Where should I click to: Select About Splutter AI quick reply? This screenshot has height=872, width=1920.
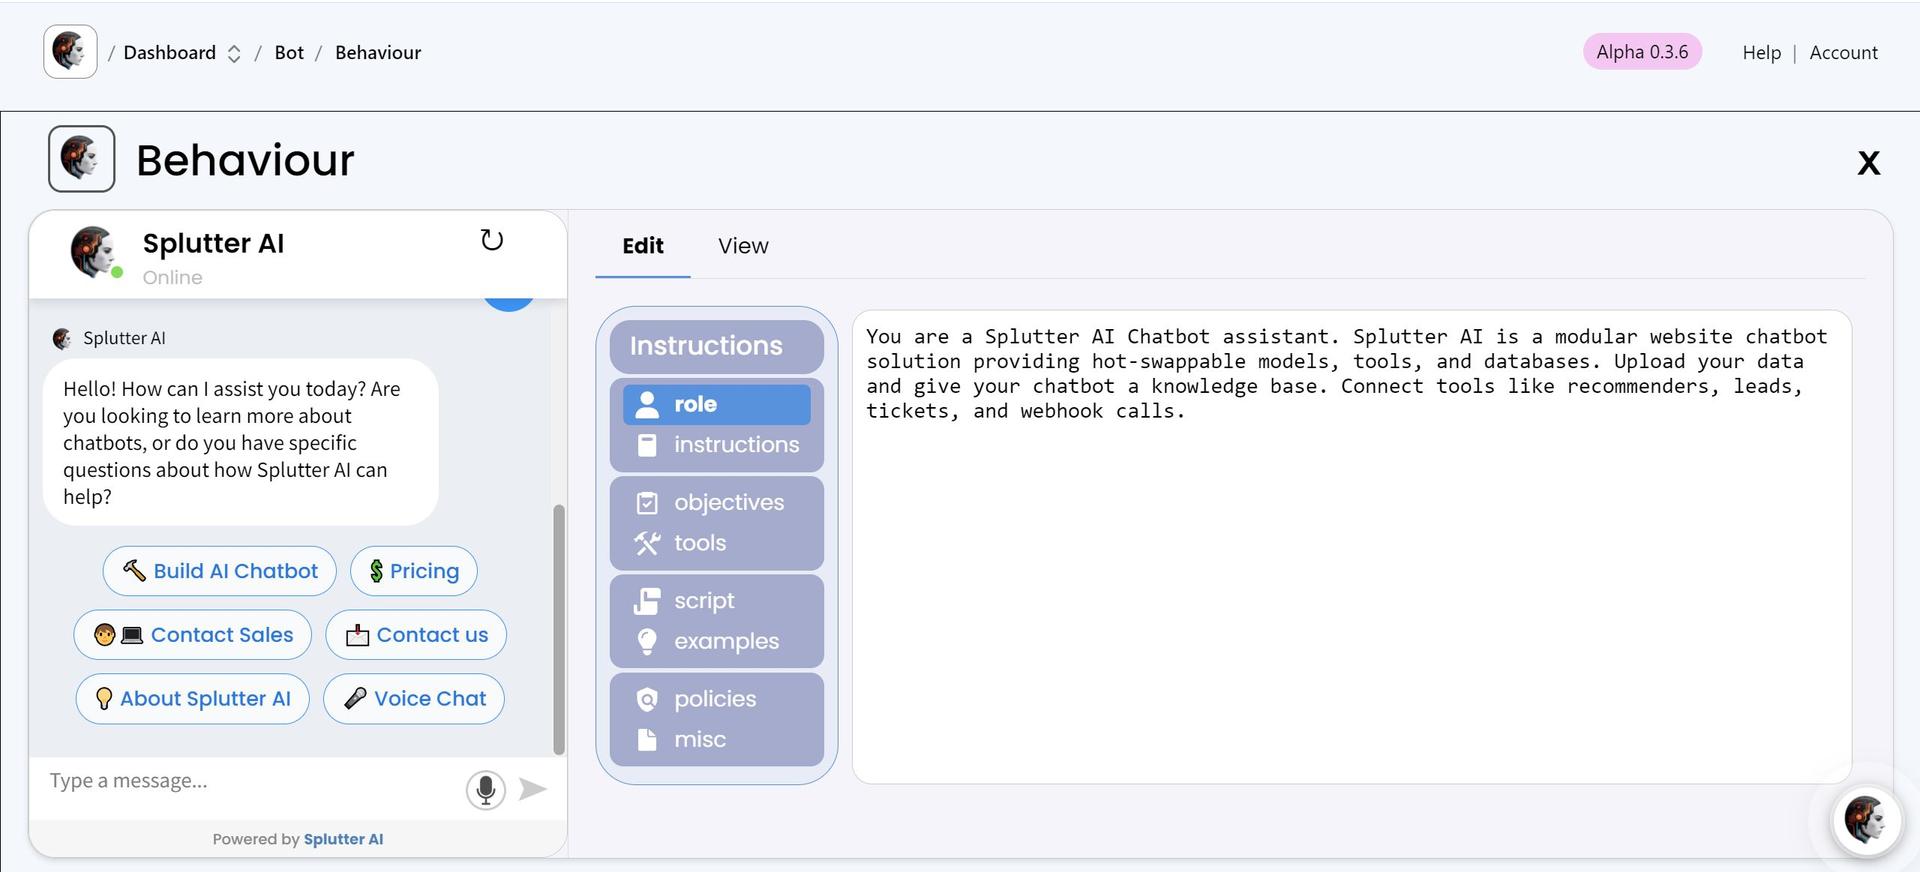[192, 699]
